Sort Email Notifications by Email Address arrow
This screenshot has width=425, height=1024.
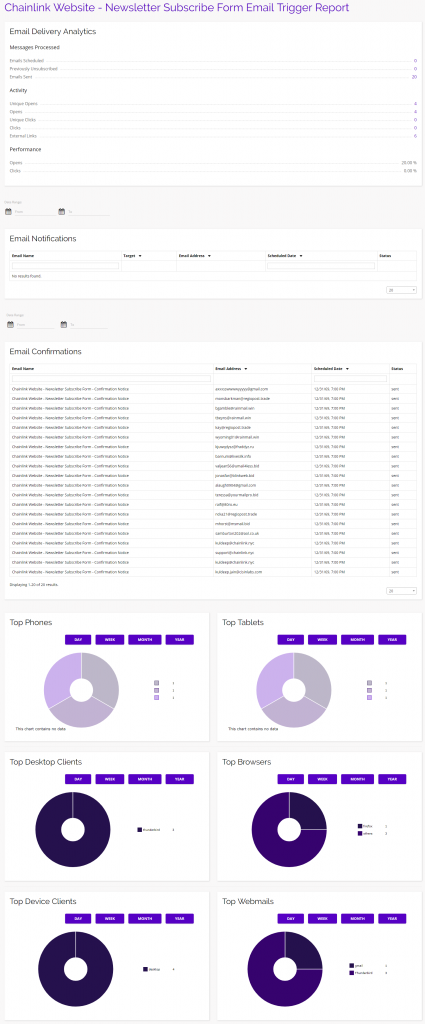(x=209, y=256)
